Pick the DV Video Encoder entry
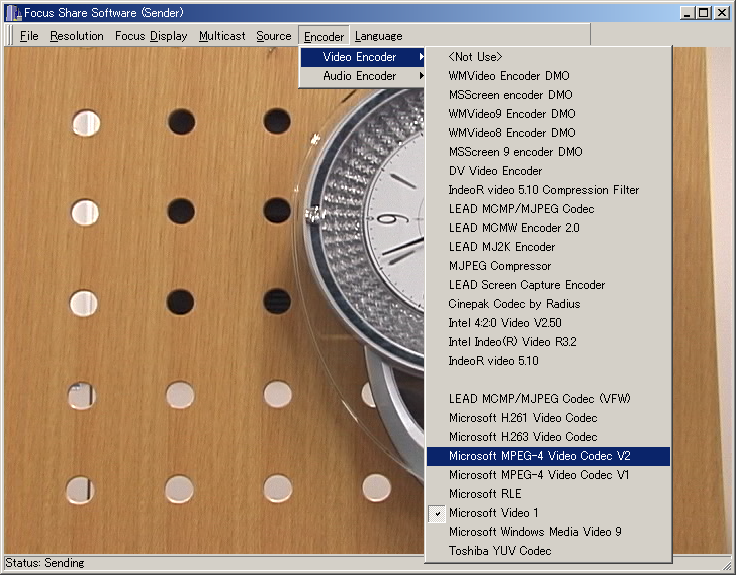736x575 pixels. pyautogui.click(x=496, y=171)
